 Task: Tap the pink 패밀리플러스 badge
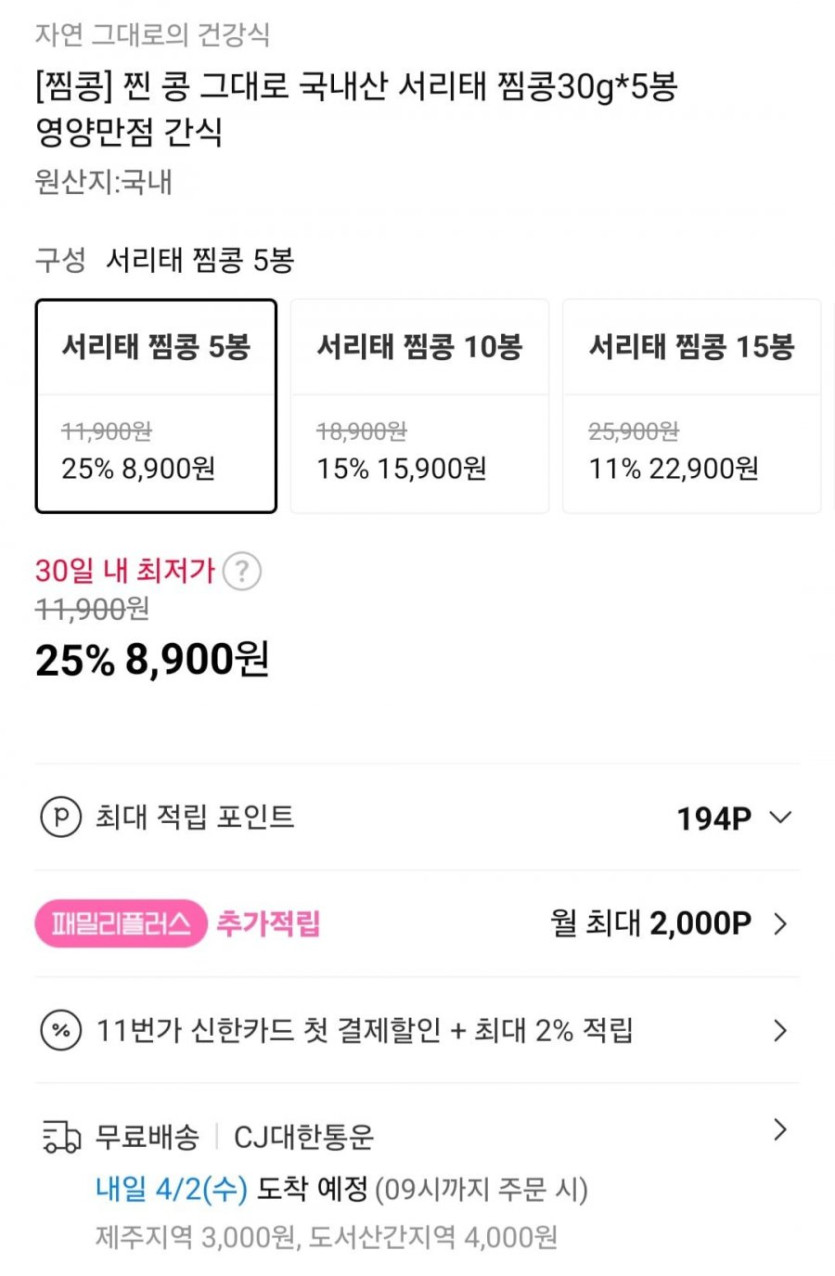coord(121,924)
